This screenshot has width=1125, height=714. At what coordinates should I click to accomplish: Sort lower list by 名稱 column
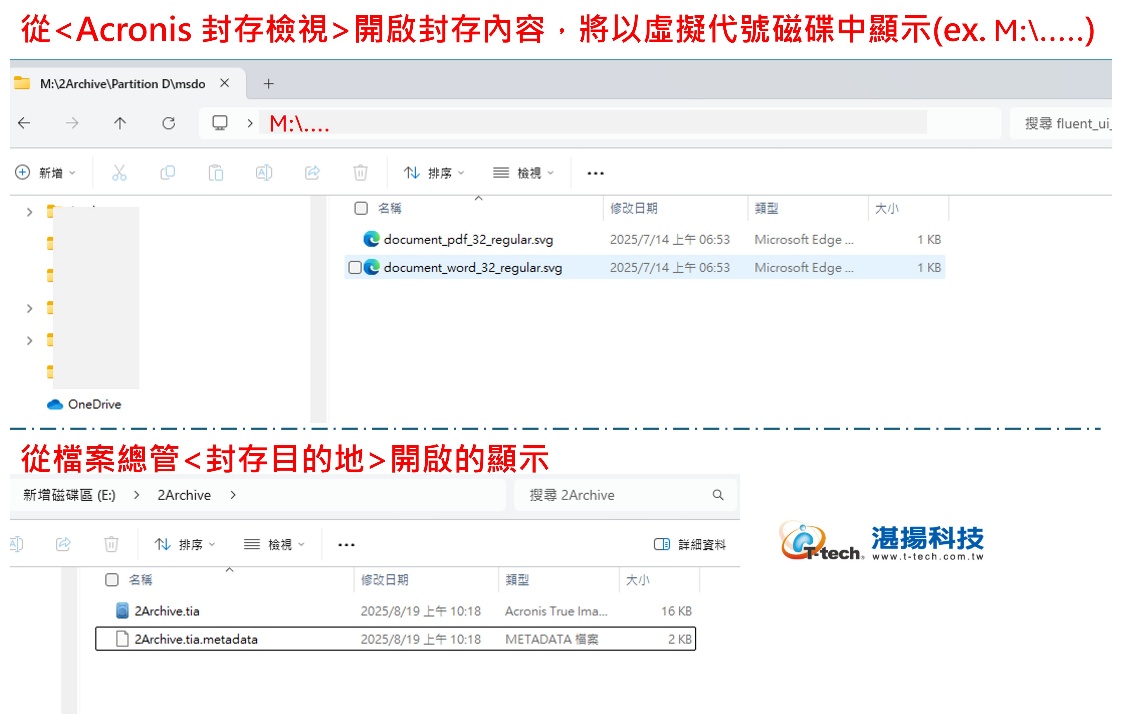141,580
